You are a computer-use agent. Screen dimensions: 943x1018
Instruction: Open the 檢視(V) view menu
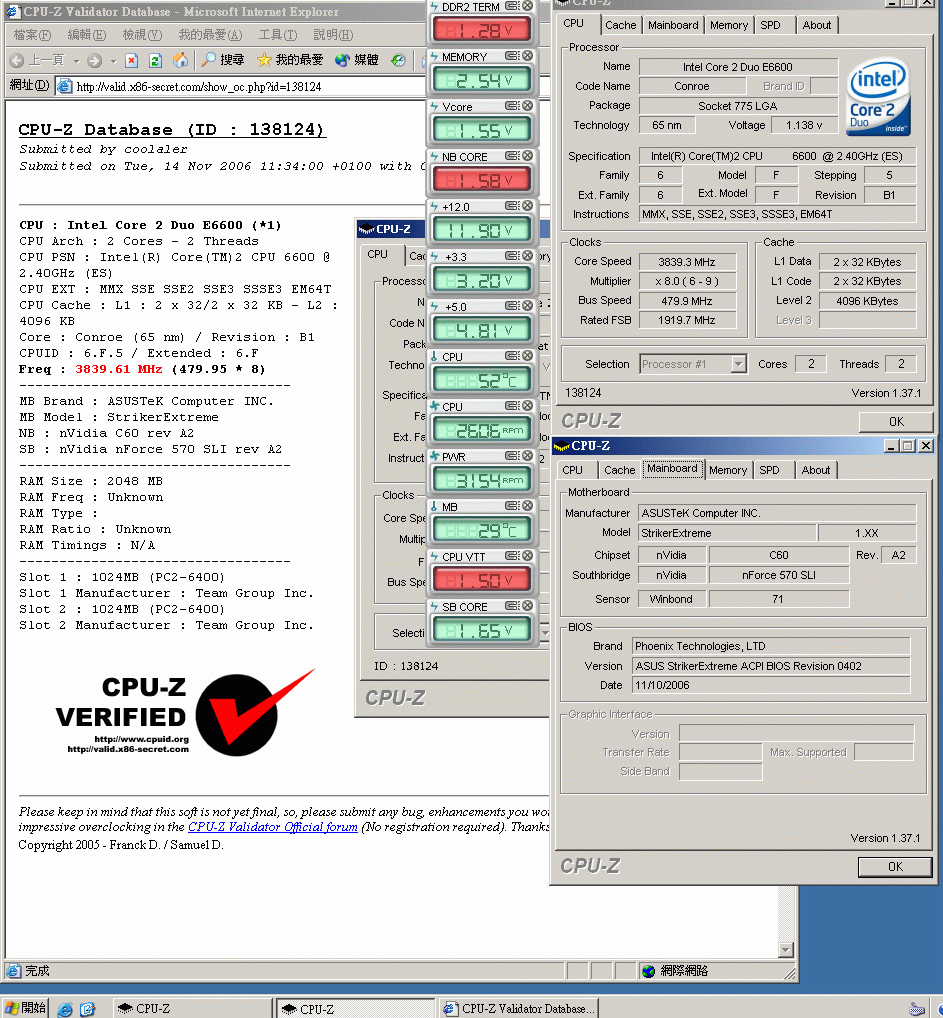click(142, 34)
